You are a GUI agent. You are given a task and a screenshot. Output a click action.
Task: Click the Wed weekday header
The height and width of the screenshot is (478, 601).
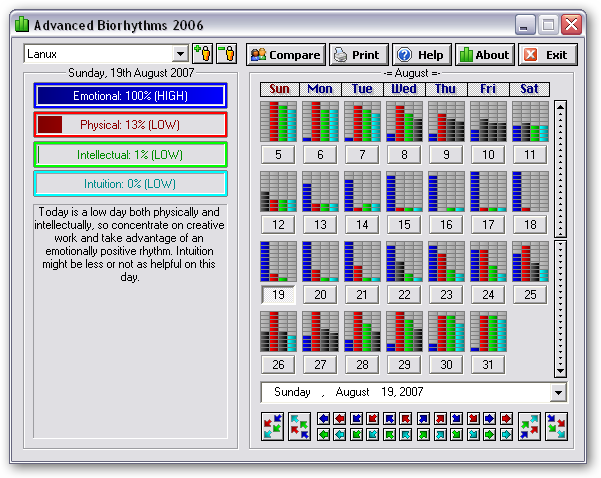(x=404, y=89)
